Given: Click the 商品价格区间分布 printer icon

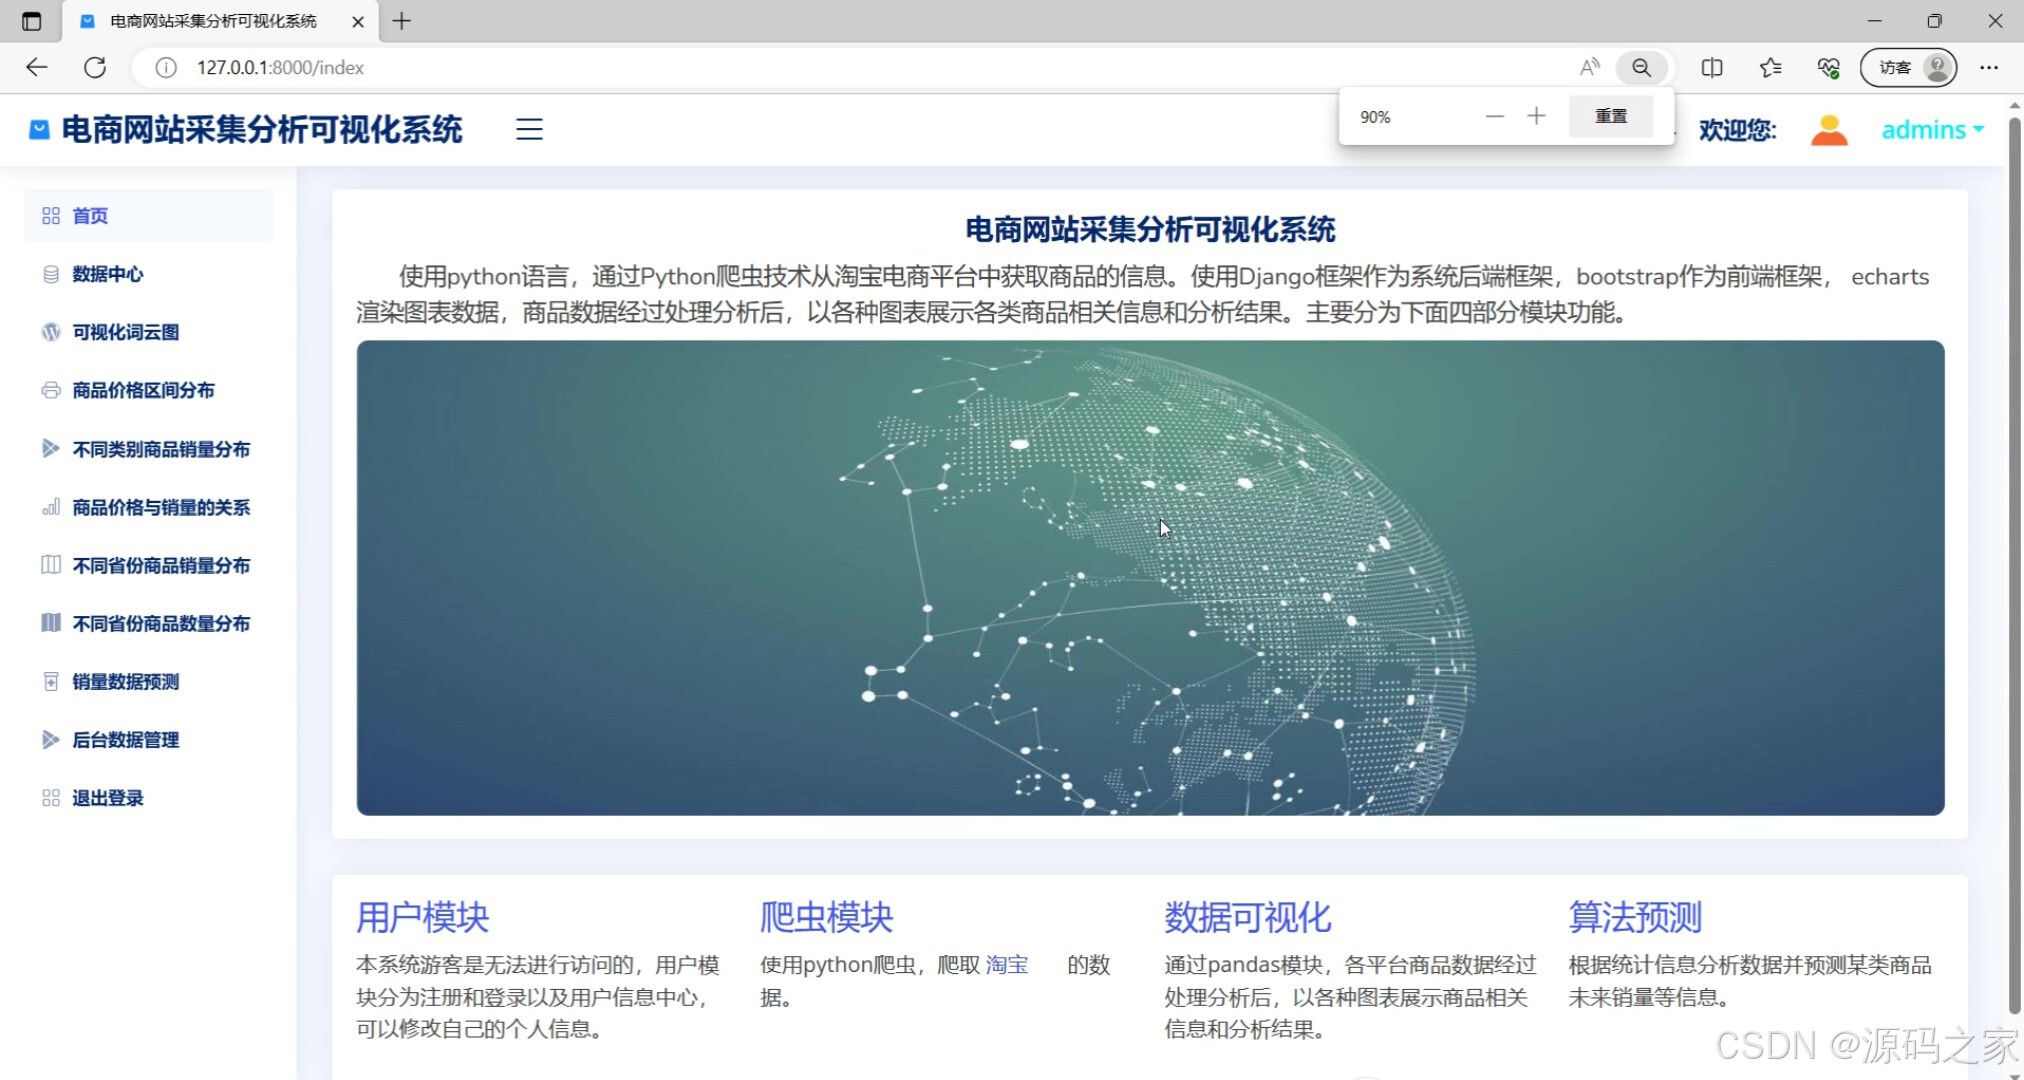Looking at the screenshot, I should [x=50, y=390].
